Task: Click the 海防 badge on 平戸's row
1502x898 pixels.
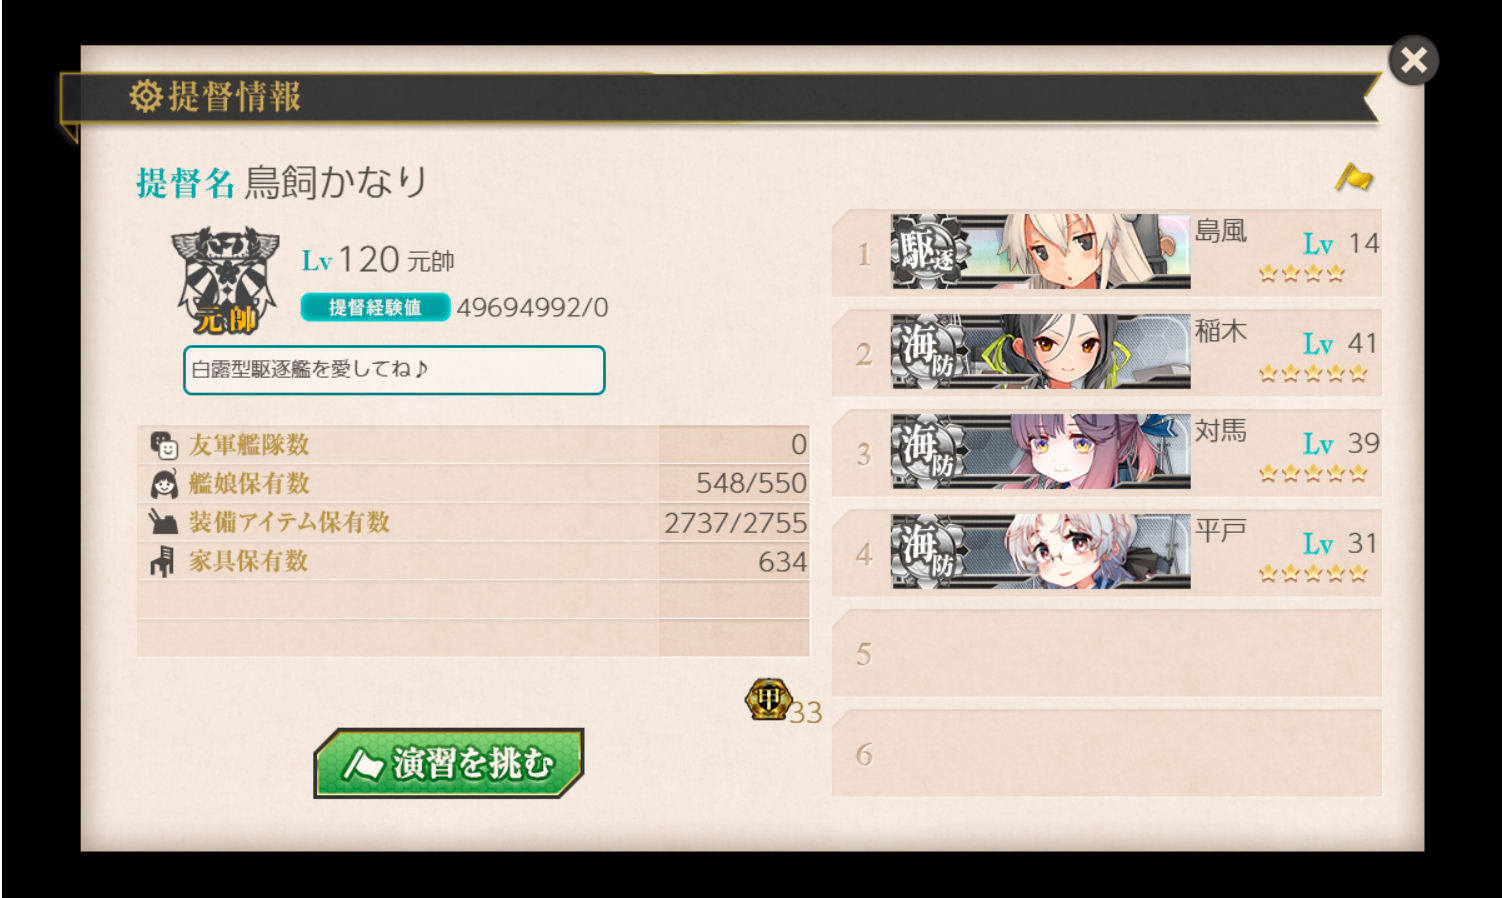Action: pyautogui.click(x=930, y=551)
